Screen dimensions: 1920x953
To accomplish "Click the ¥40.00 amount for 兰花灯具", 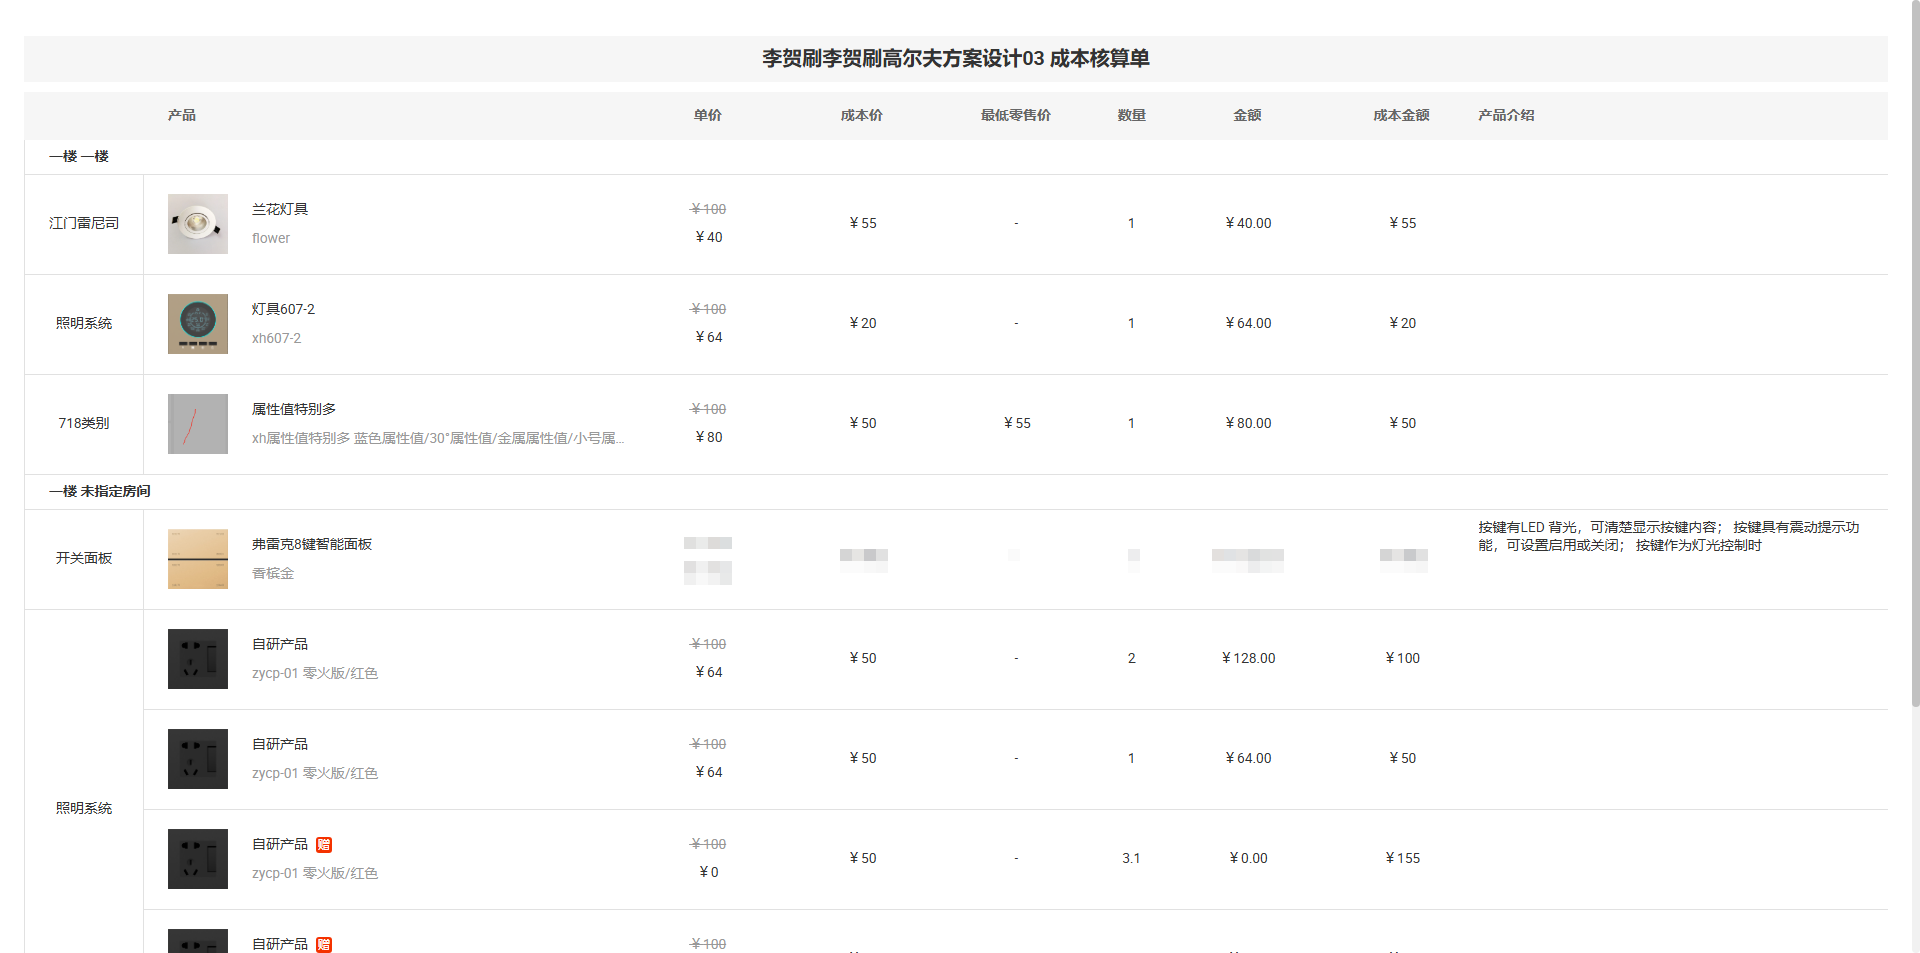I will (x=1248, y=223).
